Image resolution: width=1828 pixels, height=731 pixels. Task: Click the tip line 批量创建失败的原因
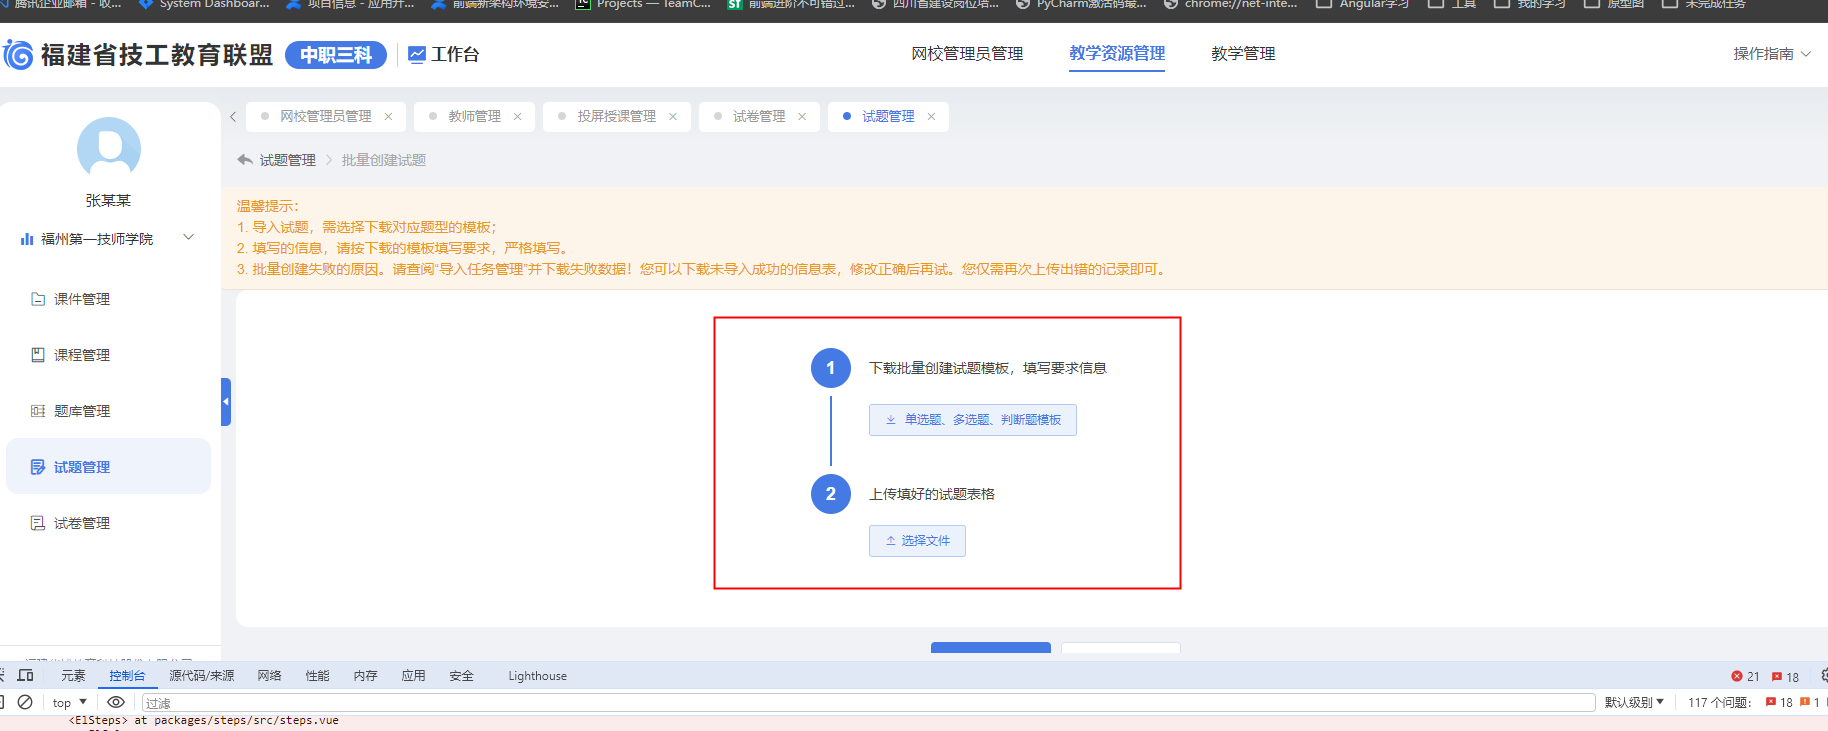tap(702, 269)
